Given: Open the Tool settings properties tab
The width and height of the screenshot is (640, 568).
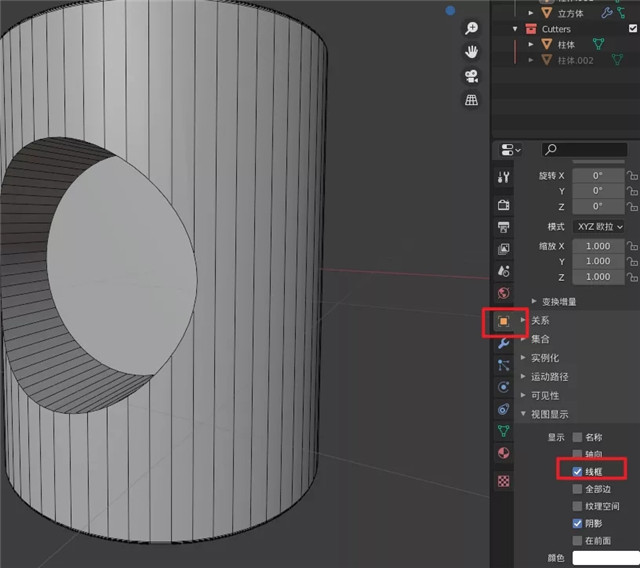Looking at the screenshot, I should pyautogui.click(x=503, y=177).
